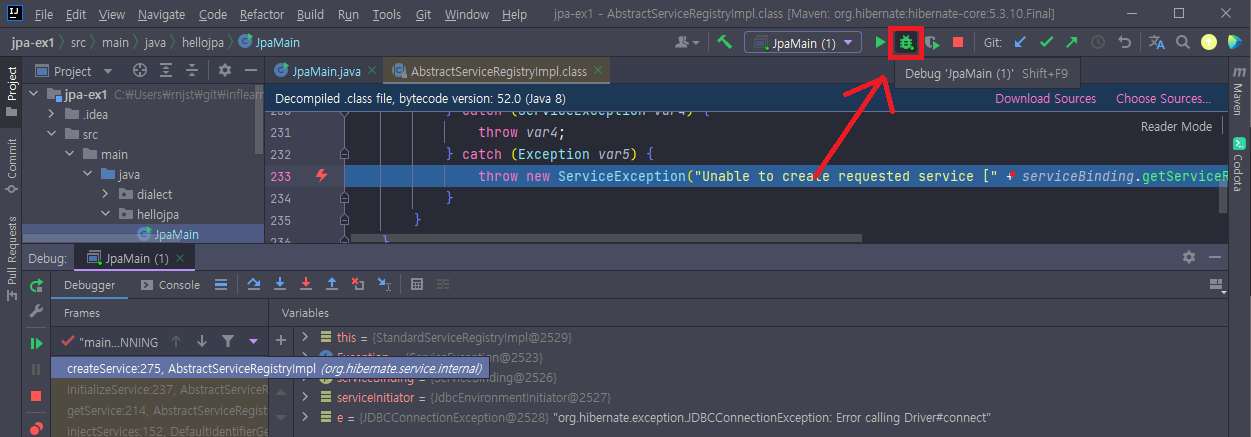Open the Git menu

(422, 15)
